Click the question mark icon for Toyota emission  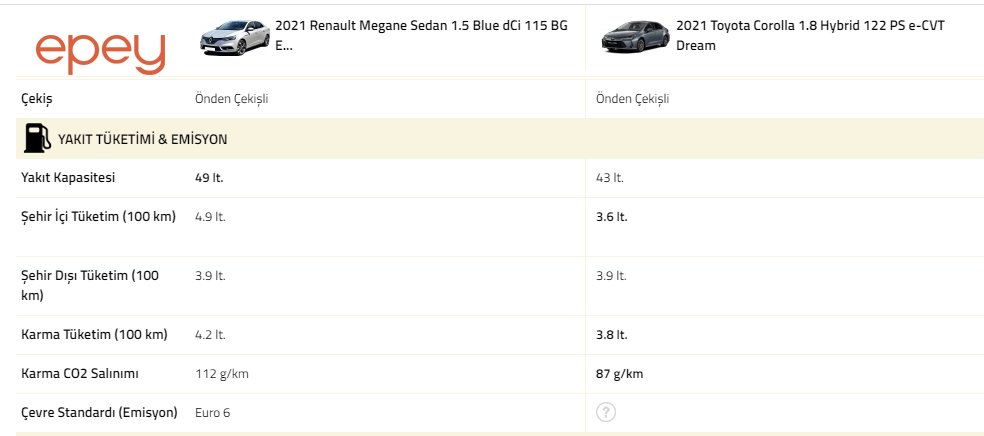click(x=606, y=412)
